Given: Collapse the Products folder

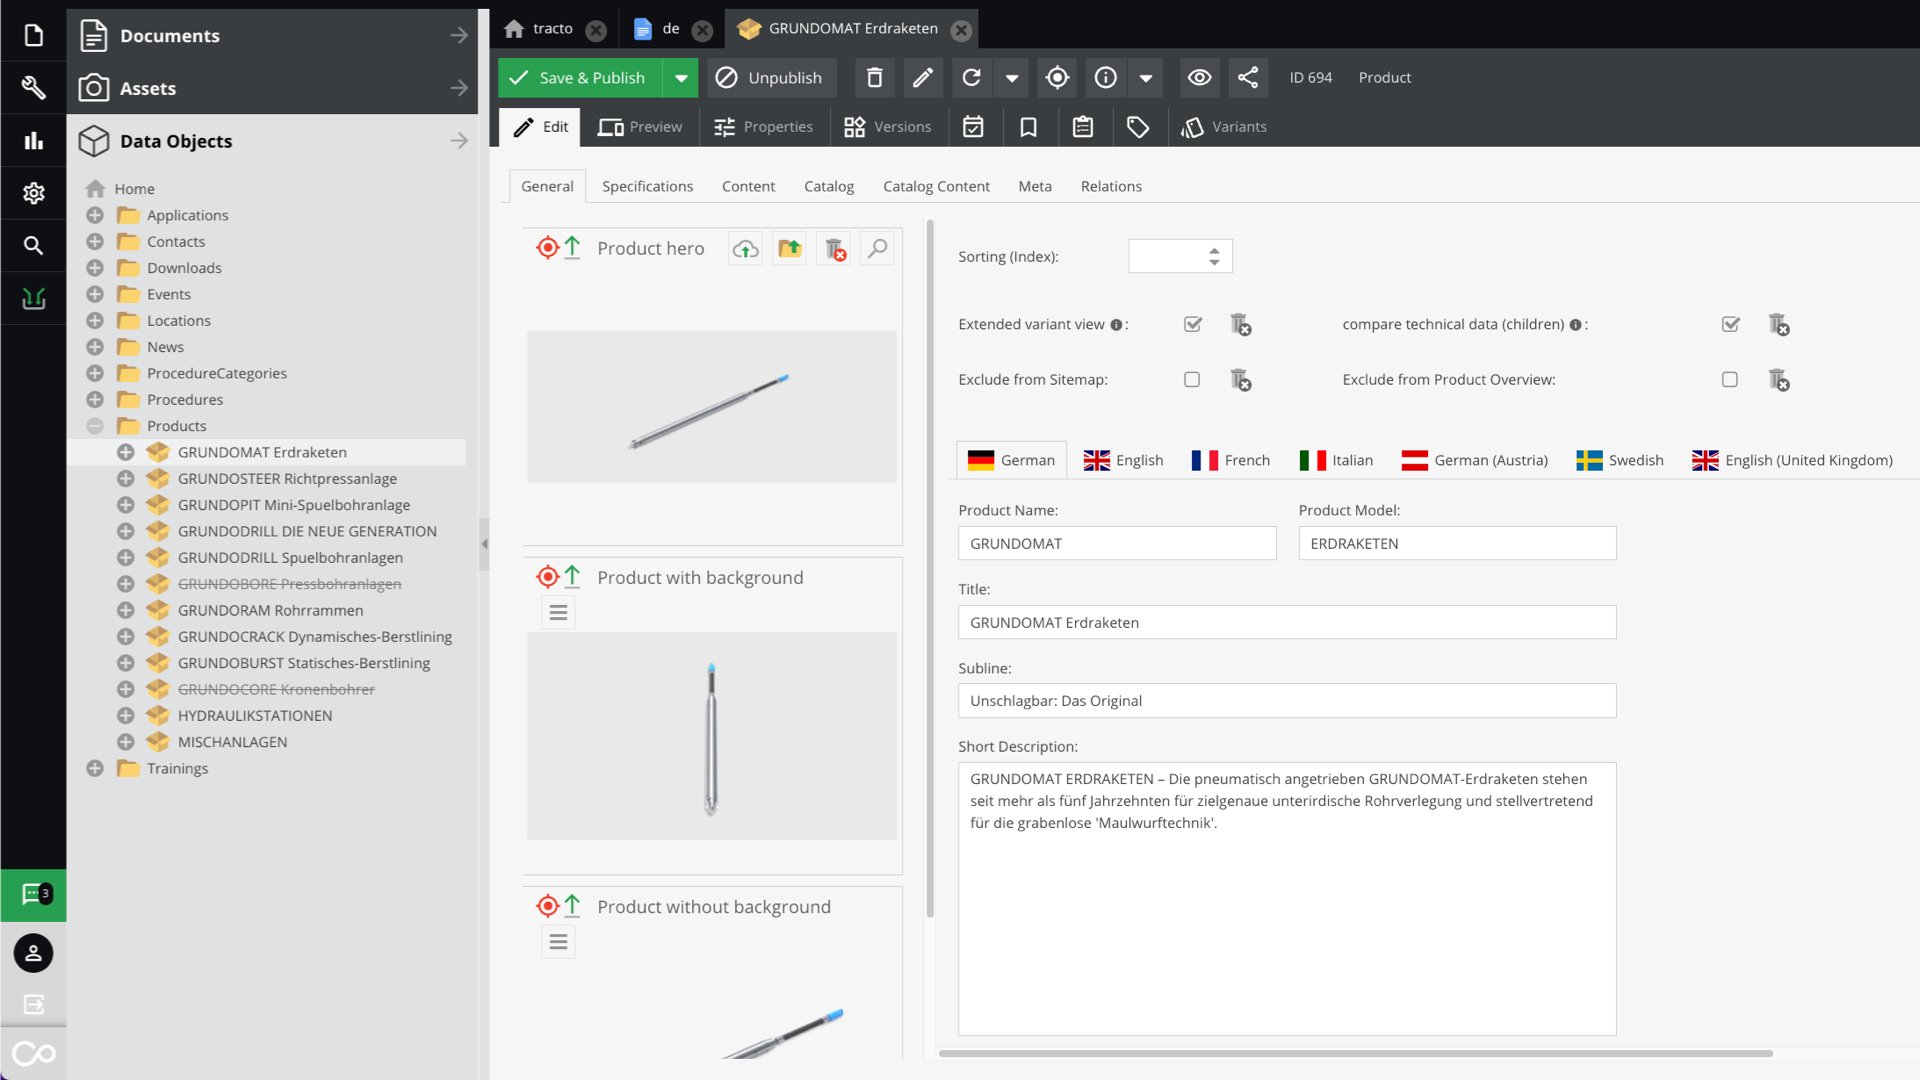Looking at the screenshot, I should [95, 426].
